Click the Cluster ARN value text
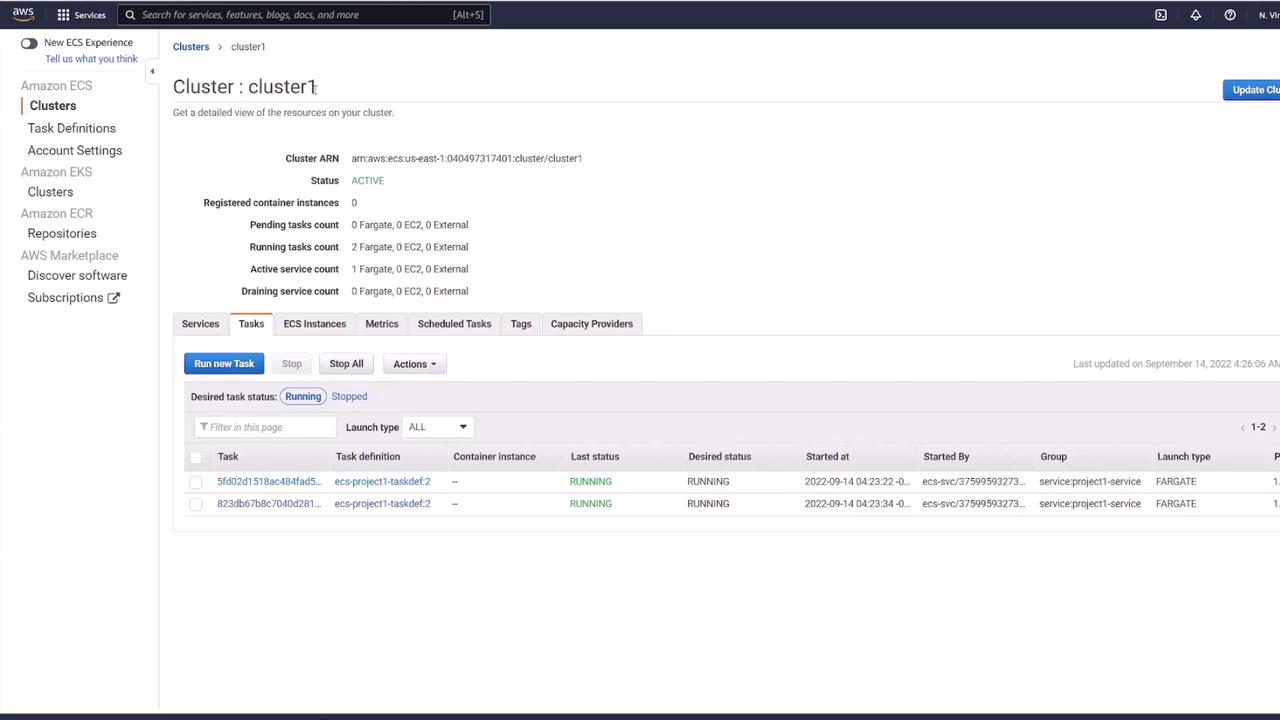 466,158
